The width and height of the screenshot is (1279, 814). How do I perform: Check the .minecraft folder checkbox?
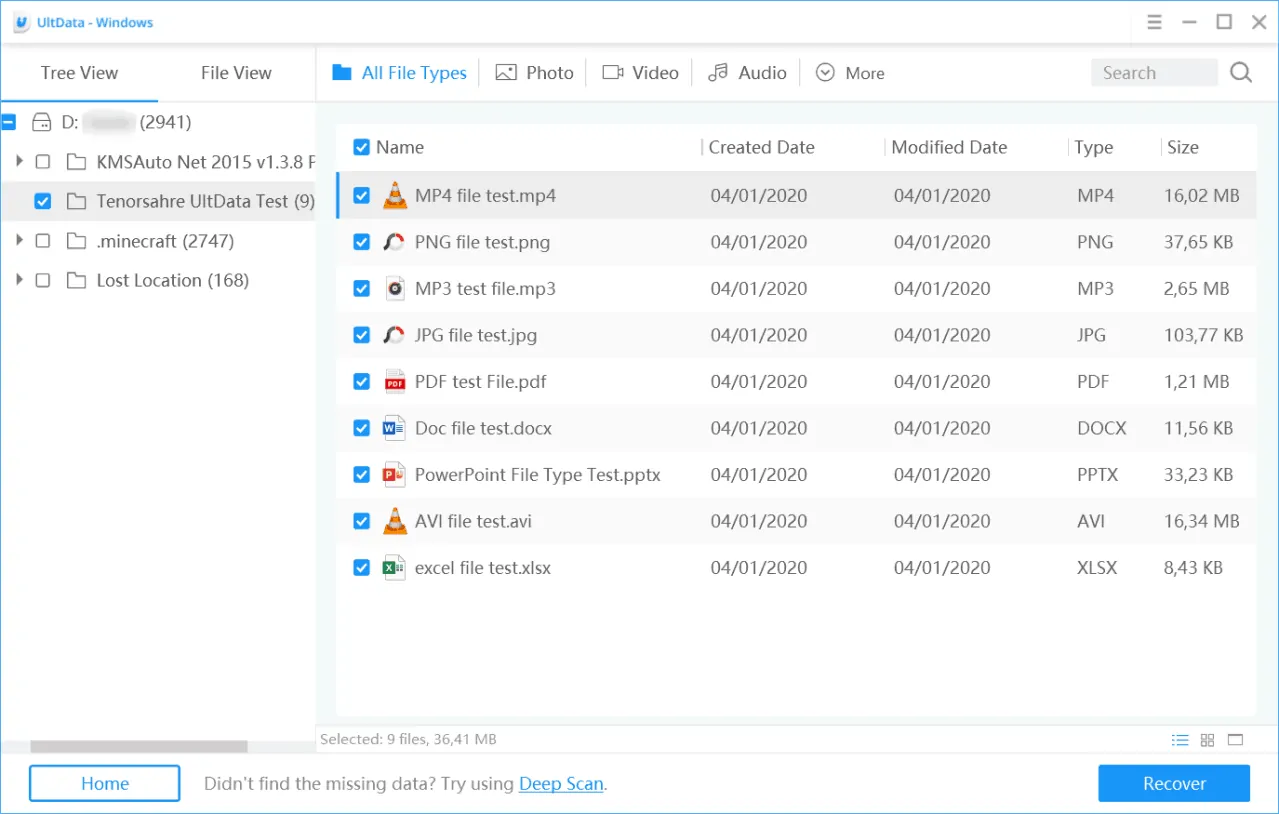pos(43,241)
